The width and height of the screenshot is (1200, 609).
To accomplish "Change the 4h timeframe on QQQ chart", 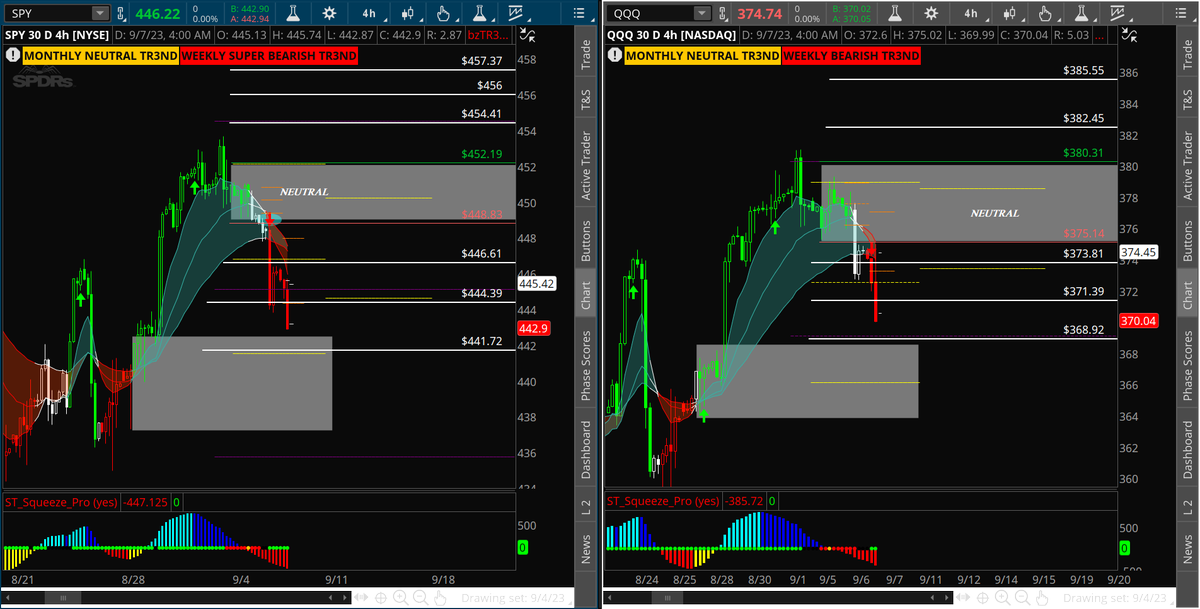I will (x=970, y=13).
